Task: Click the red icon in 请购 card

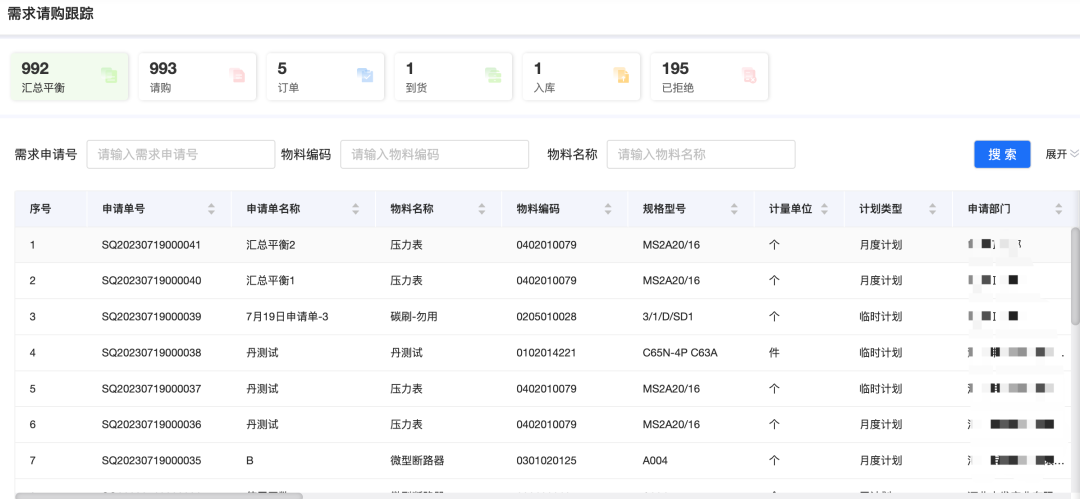Action: click(x=237, y=76)
